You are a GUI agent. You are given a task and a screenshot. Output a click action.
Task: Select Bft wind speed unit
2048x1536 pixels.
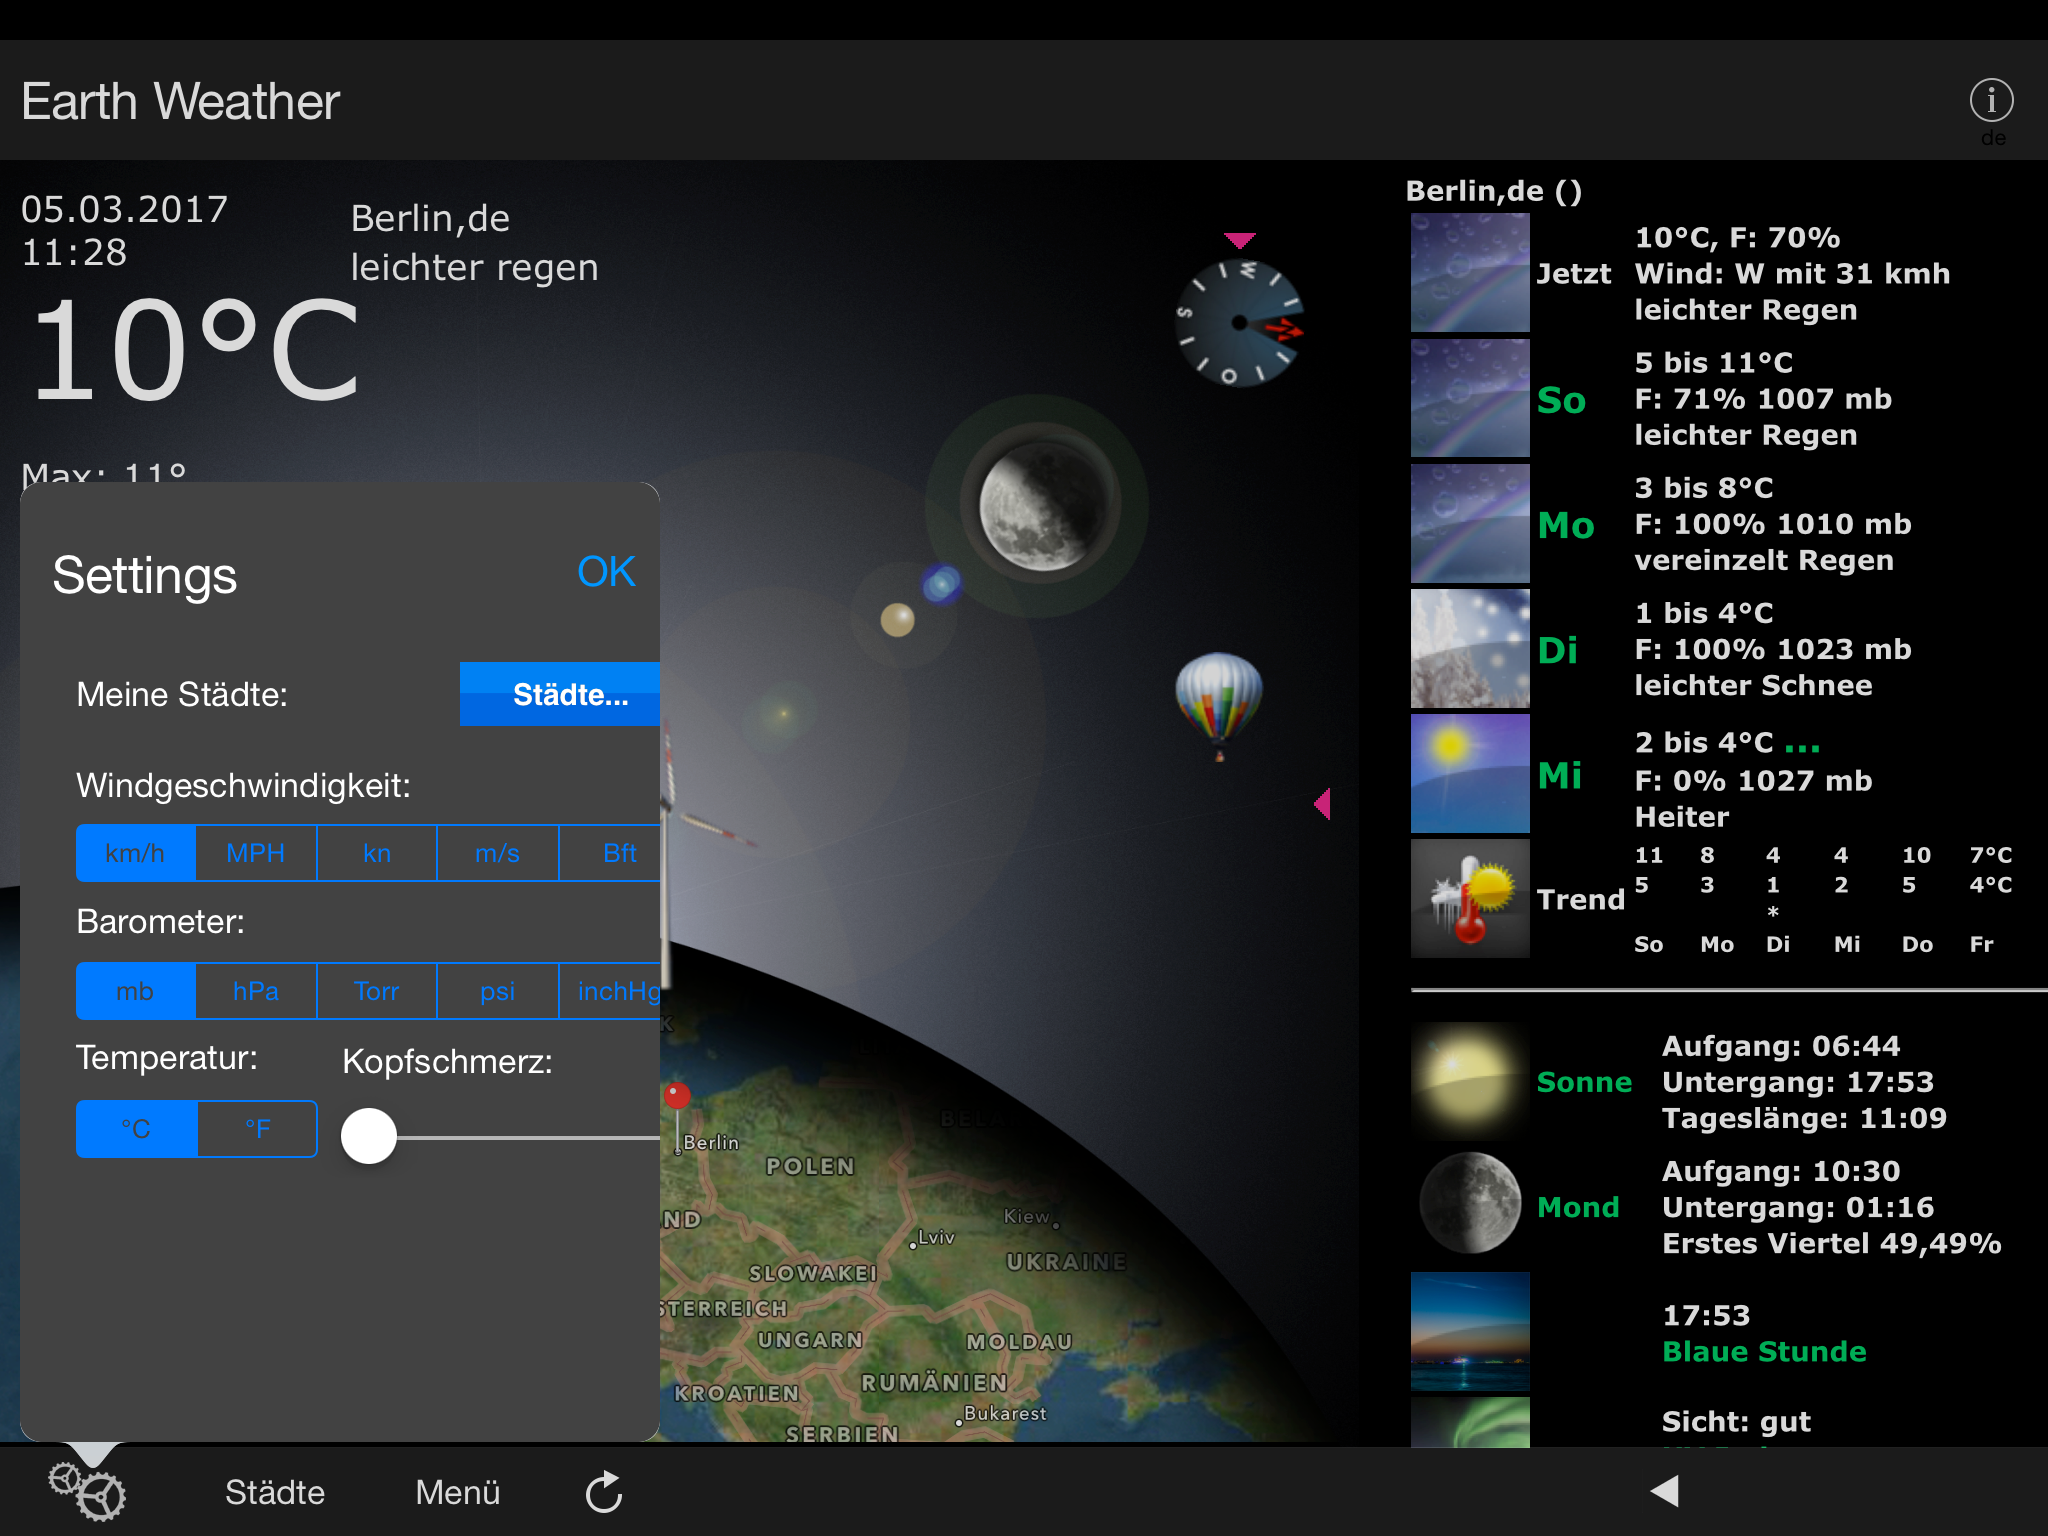[x=609, y=853]
